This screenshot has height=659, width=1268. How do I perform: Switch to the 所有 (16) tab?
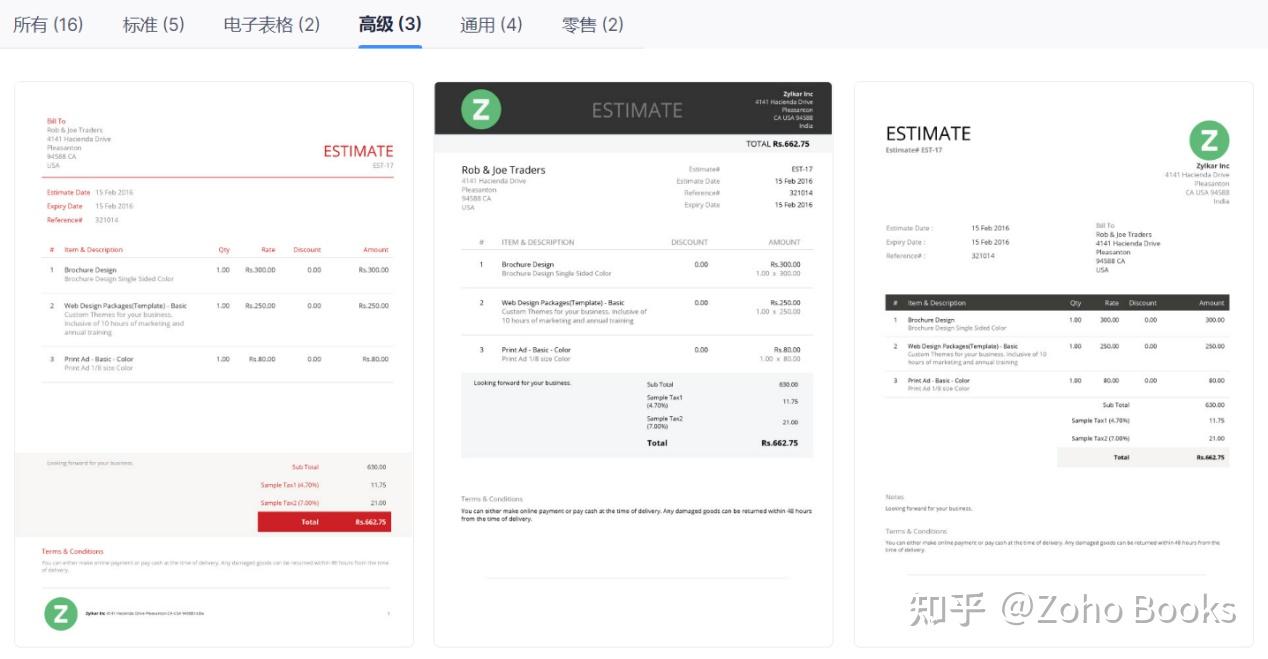coord(47,23)
